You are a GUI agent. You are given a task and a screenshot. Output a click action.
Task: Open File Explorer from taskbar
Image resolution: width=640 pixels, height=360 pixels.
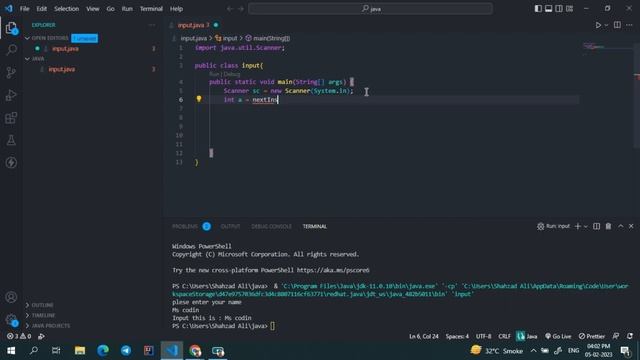coord(80,351)
